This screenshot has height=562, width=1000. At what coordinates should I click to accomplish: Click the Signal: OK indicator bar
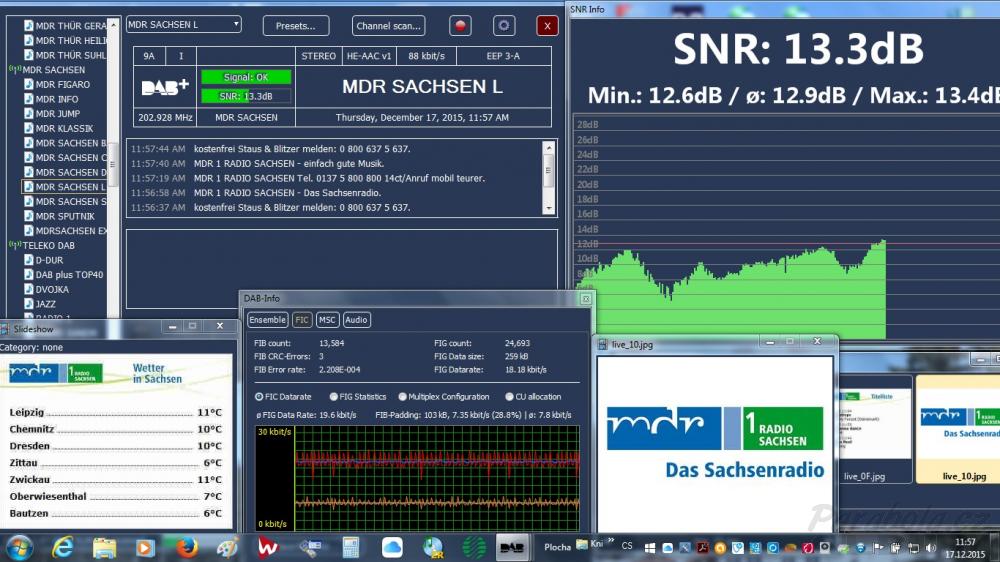[x=246, y=77]
